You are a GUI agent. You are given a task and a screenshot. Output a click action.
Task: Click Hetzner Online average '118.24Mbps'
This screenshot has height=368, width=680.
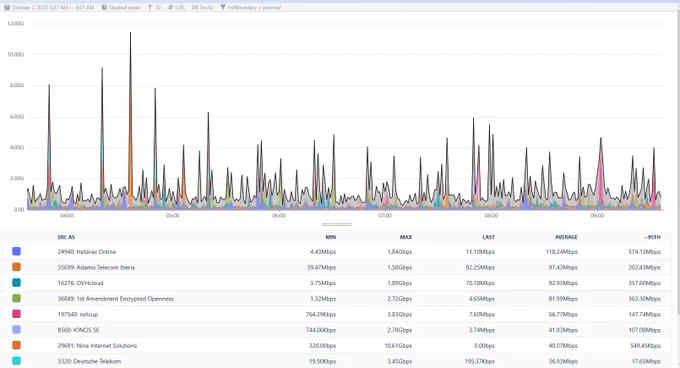pyautogui.click(x=562, y=252)
